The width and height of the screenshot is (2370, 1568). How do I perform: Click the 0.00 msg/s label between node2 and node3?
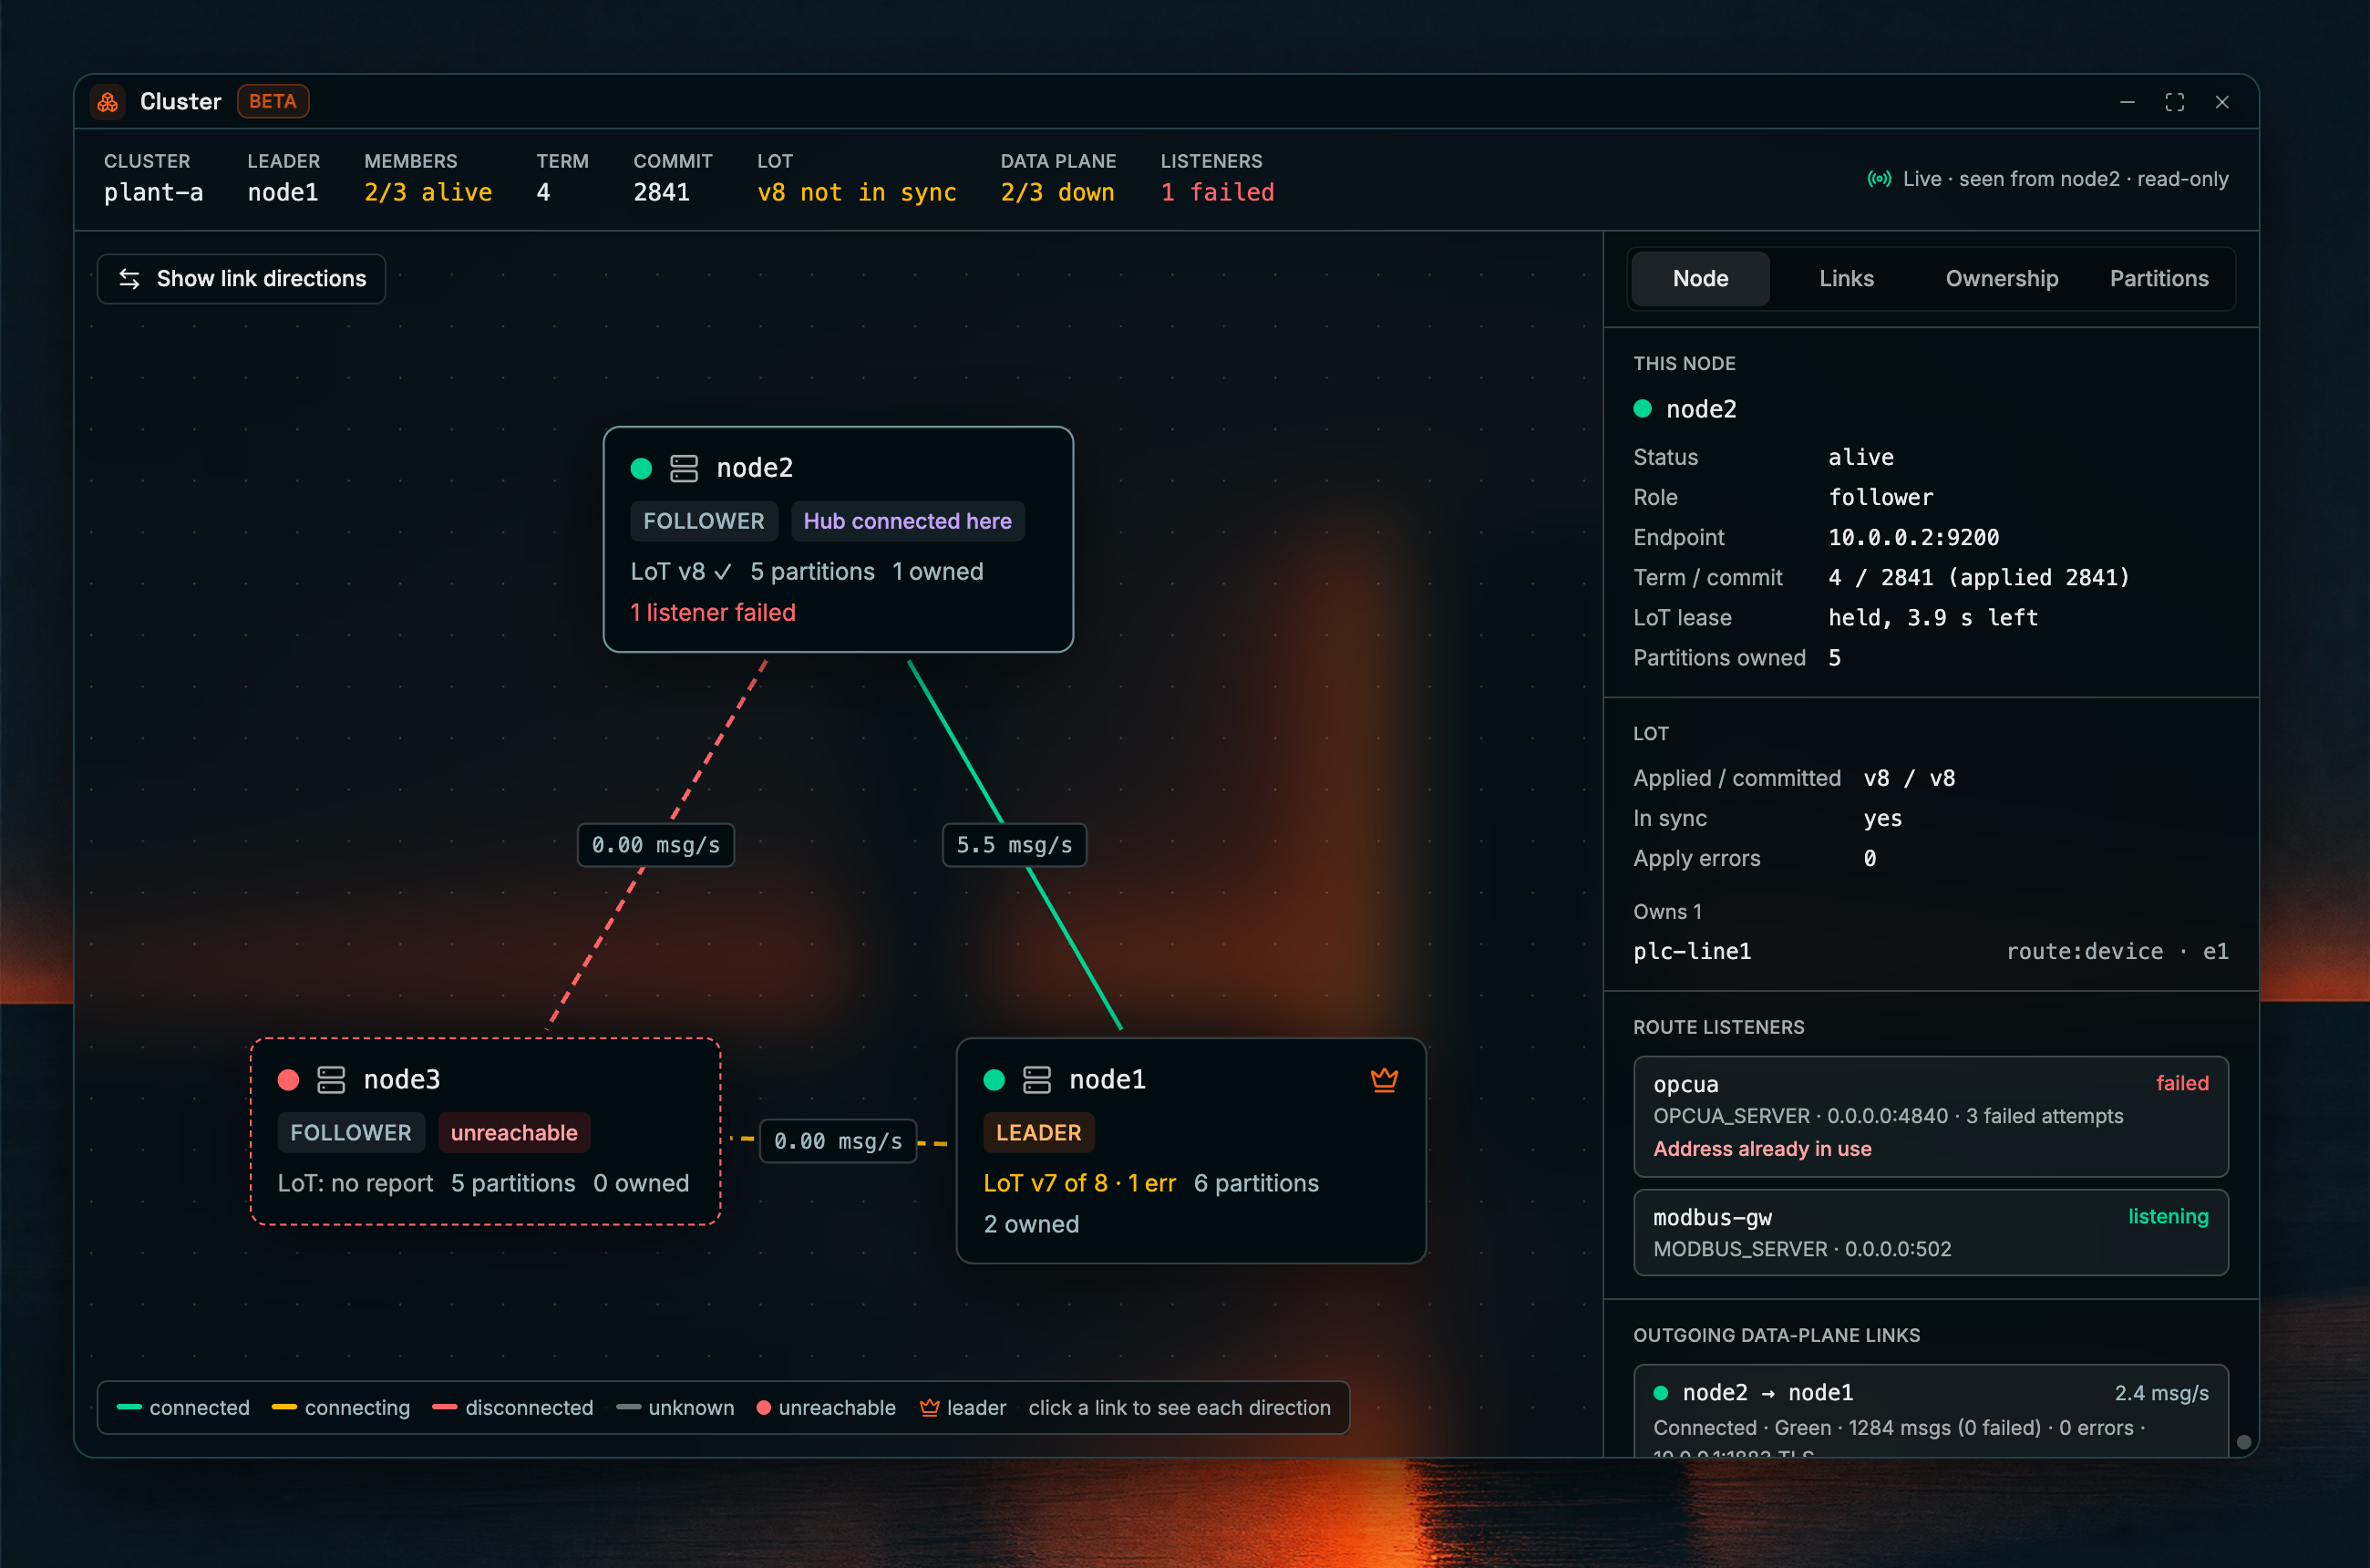656,845
